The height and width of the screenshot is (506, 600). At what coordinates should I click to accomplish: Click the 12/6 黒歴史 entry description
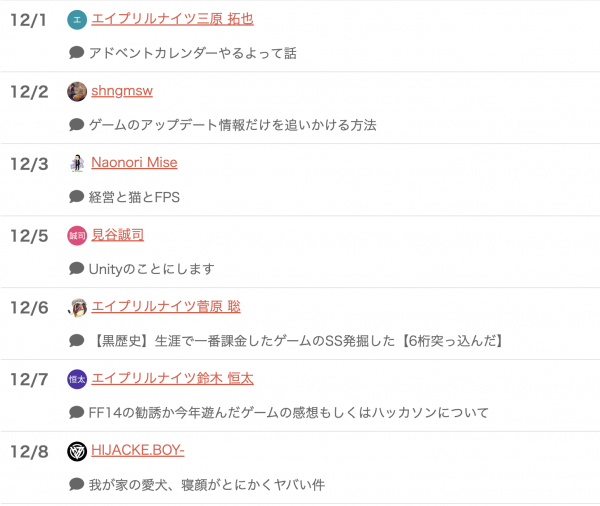[x=297, y=341]
